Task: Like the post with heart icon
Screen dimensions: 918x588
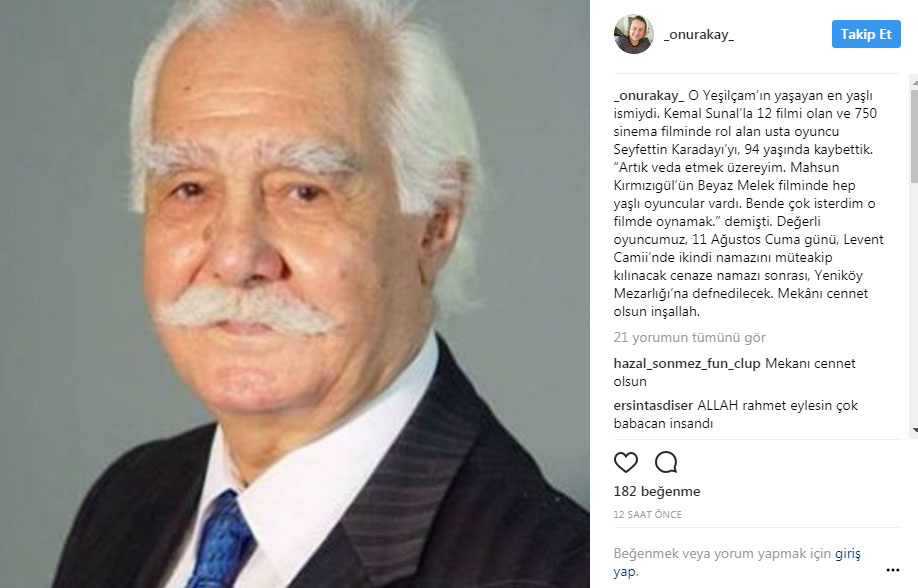Action: [625, 462]
